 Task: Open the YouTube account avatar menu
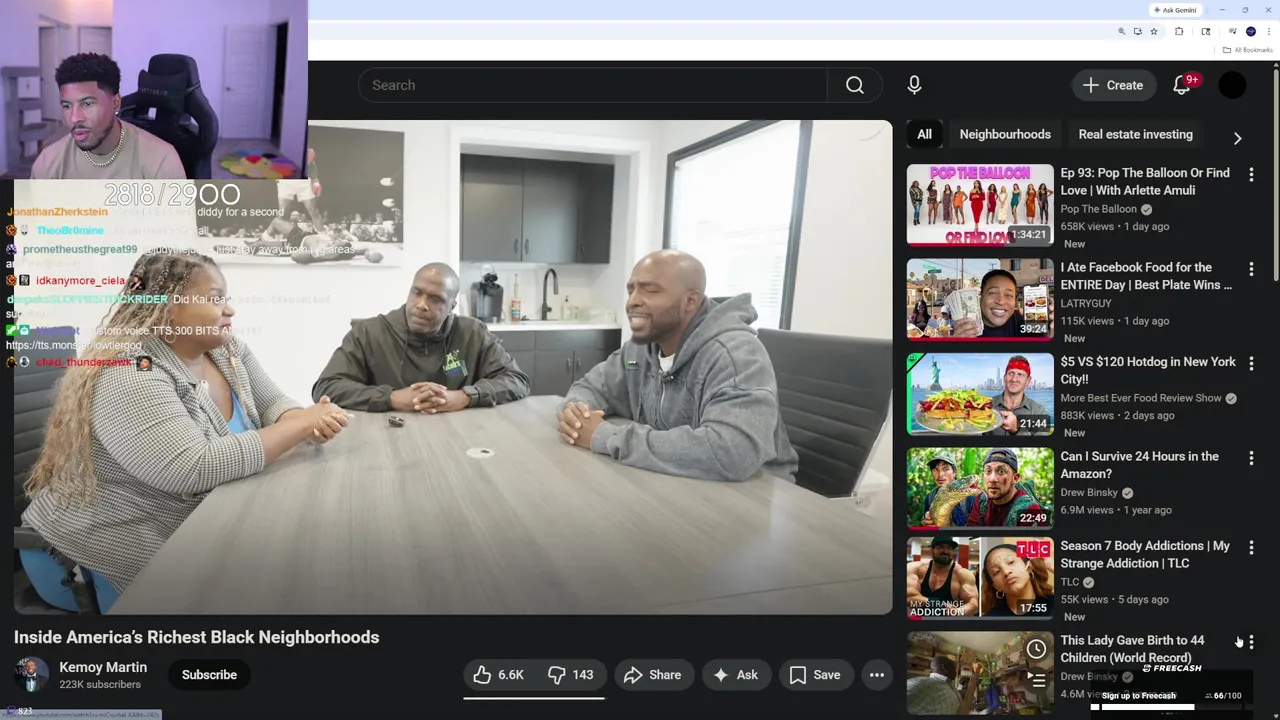click(x=1232, y=85)
